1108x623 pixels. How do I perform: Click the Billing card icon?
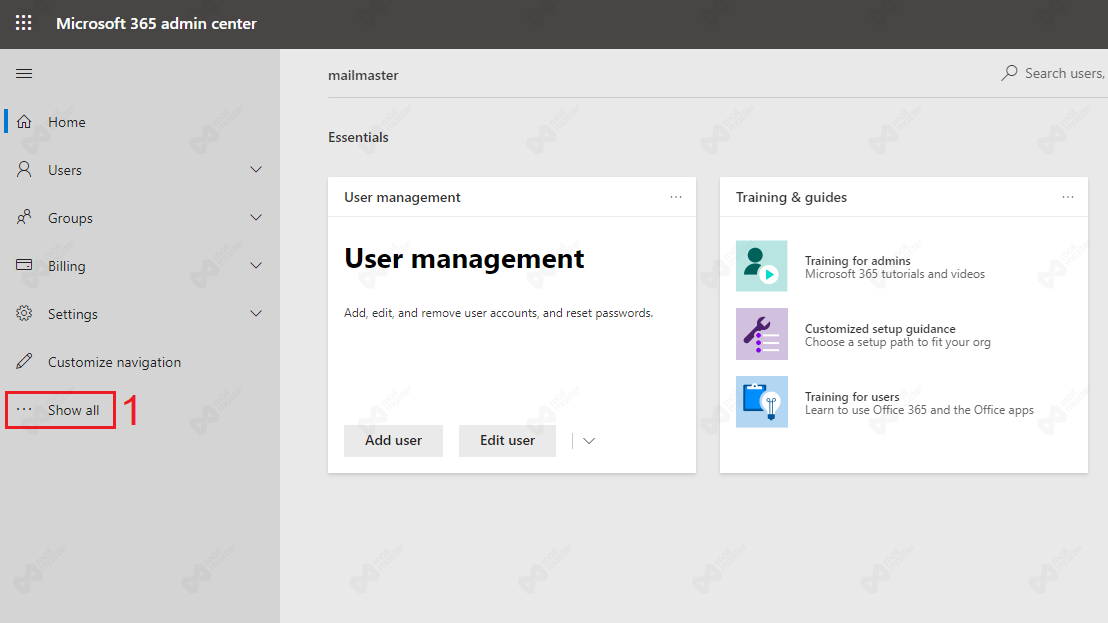pos(24,265)
